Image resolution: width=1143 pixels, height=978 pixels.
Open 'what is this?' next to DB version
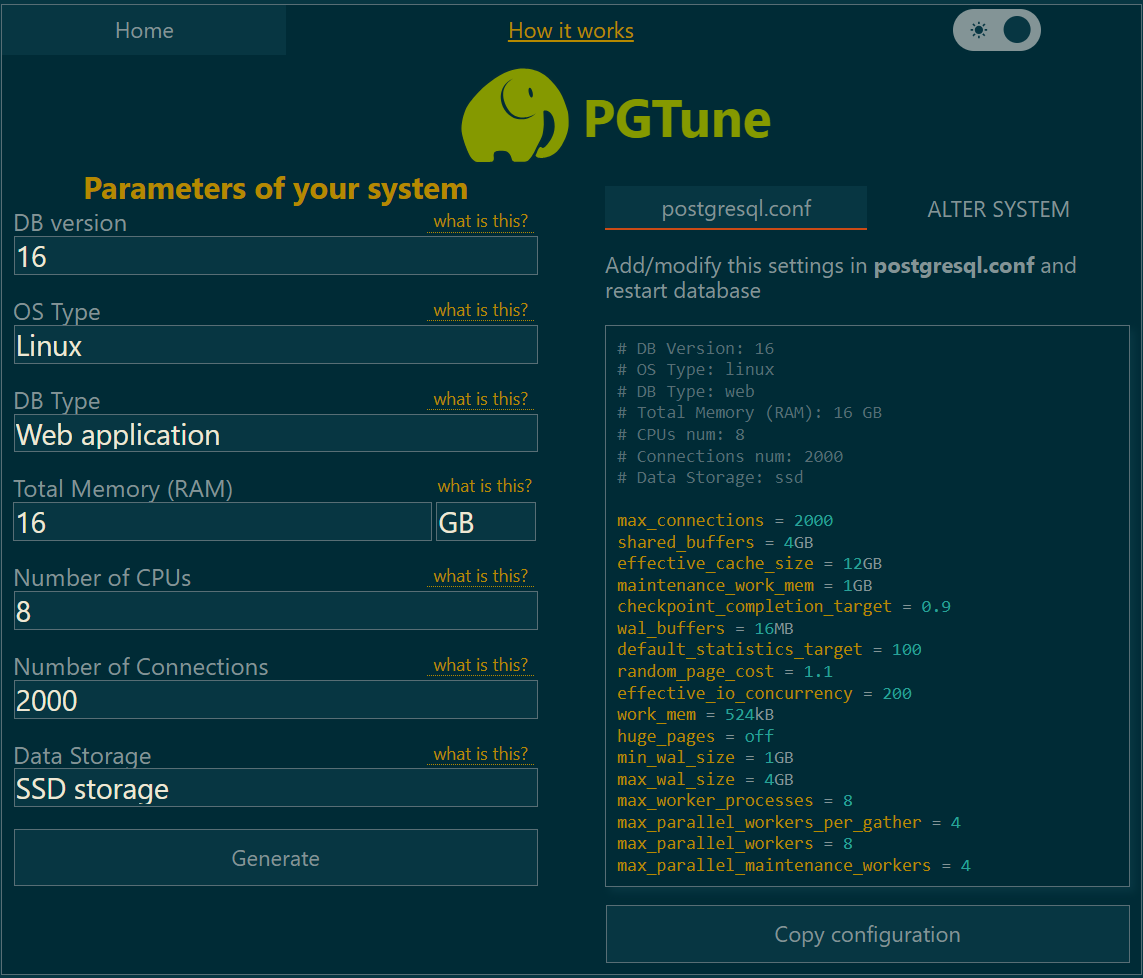click(x=480, y=221)
